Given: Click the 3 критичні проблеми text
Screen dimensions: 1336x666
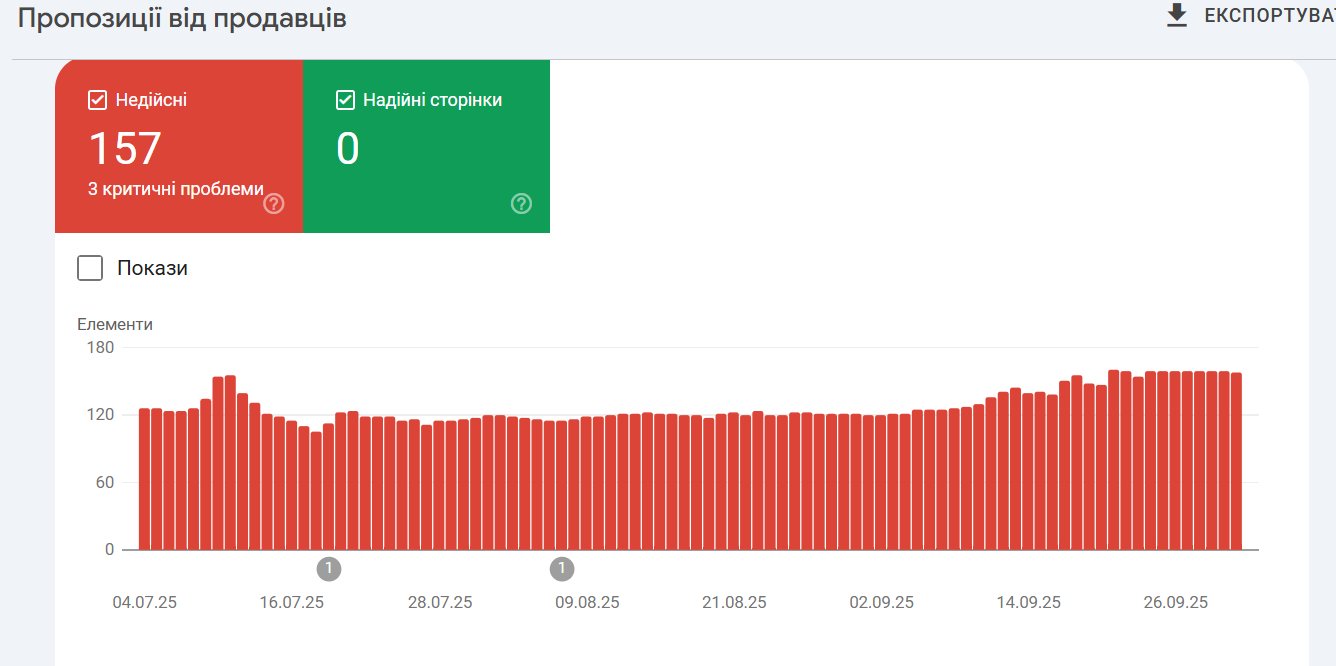Looking at the screenshot, I should (176, 189).
